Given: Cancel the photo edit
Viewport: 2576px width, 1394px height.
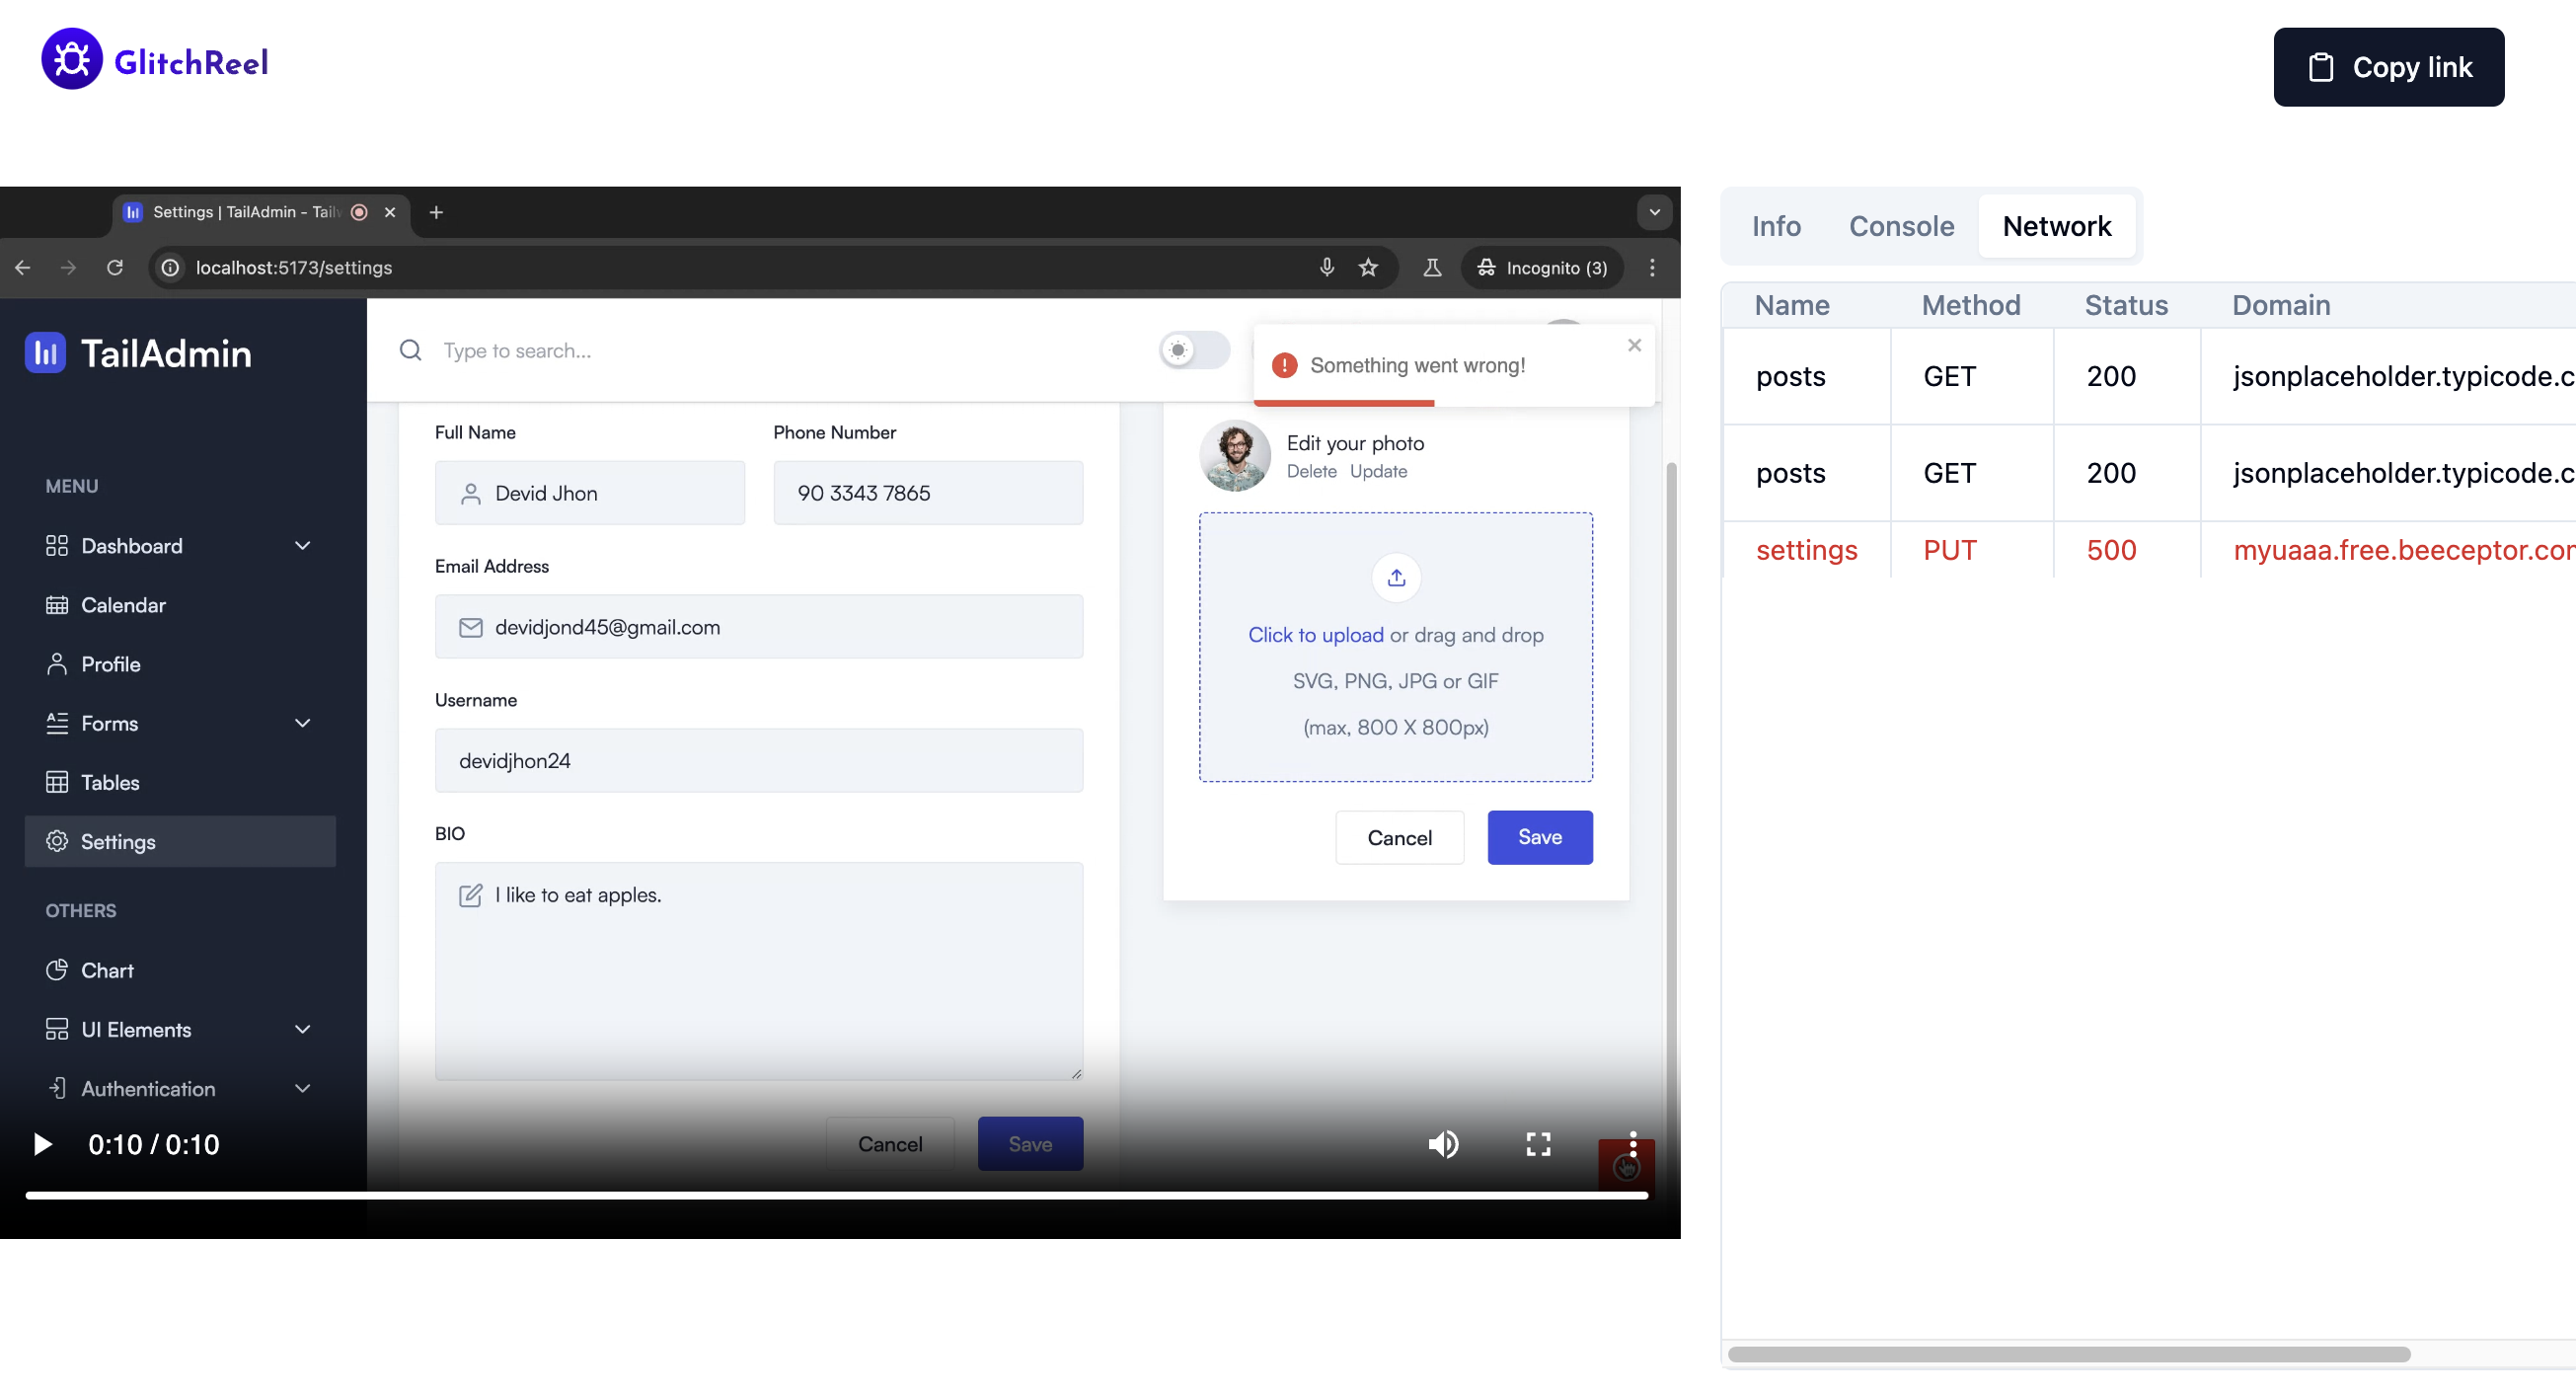Looking at the screenshot, I should (x=1399, y=838).
